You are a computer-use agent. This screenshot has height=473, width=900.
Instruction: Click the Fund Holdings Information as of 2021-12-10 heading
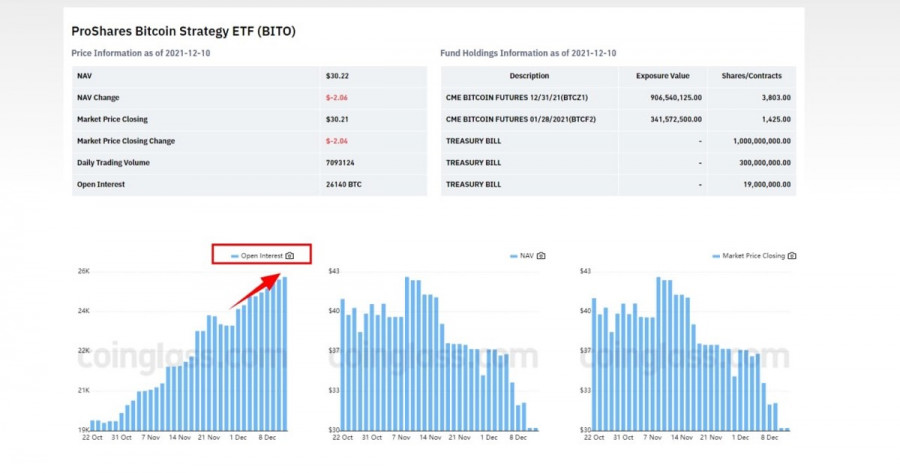528,53
